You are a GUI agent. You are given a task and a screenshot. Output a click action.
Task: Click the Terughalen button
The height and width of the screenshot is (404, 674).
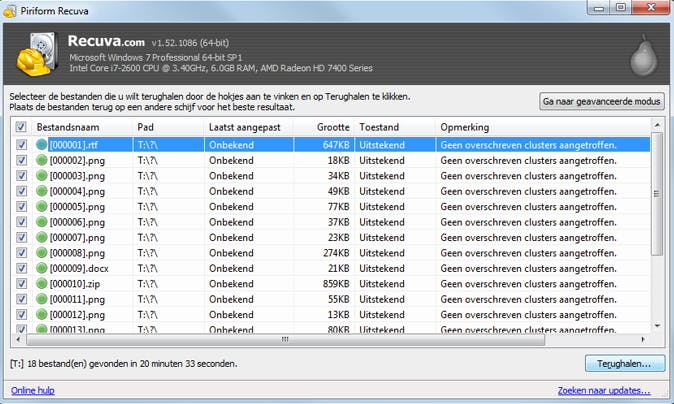click(x=625, y=364)
